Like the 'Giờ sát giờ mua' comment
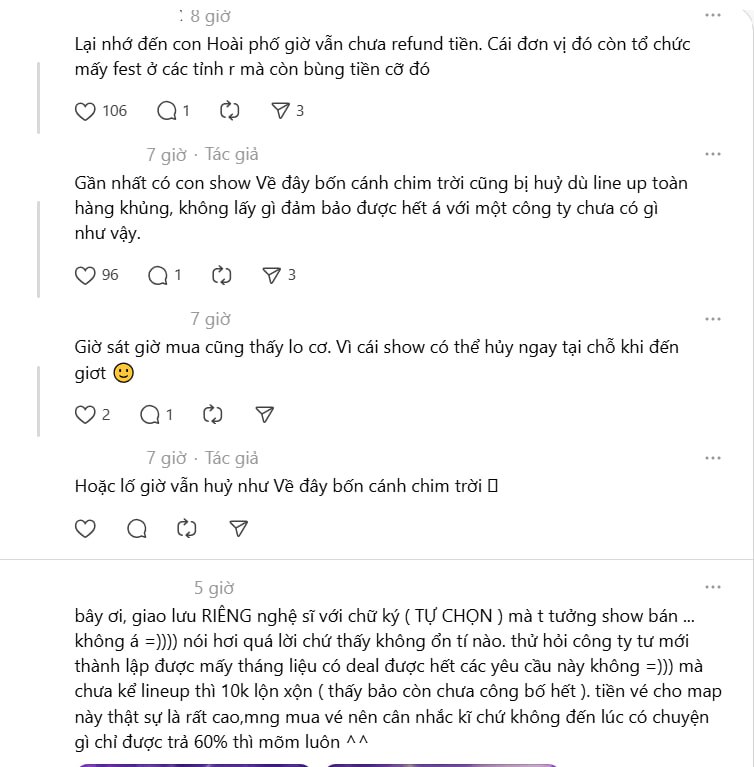Image resolution: width=754 pixels, height=767 pixels. tap(86, 414)
